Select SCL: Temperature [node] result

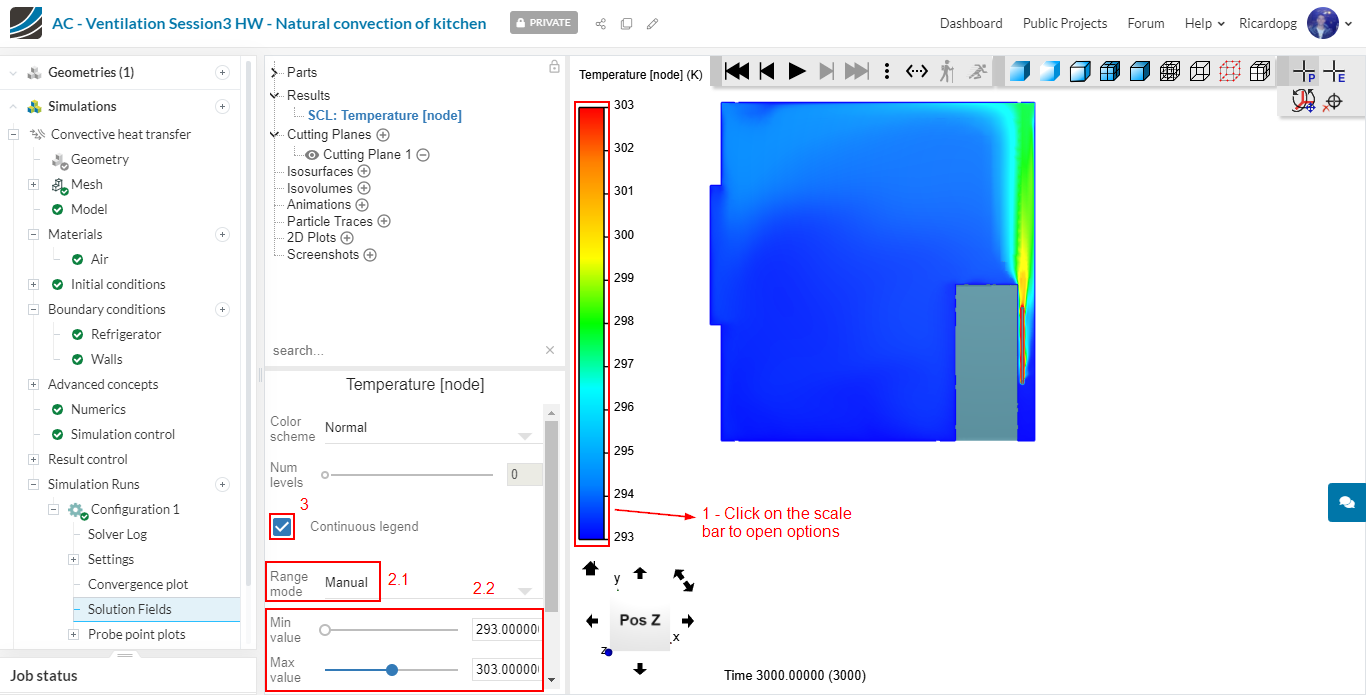[x=384, y=115]
